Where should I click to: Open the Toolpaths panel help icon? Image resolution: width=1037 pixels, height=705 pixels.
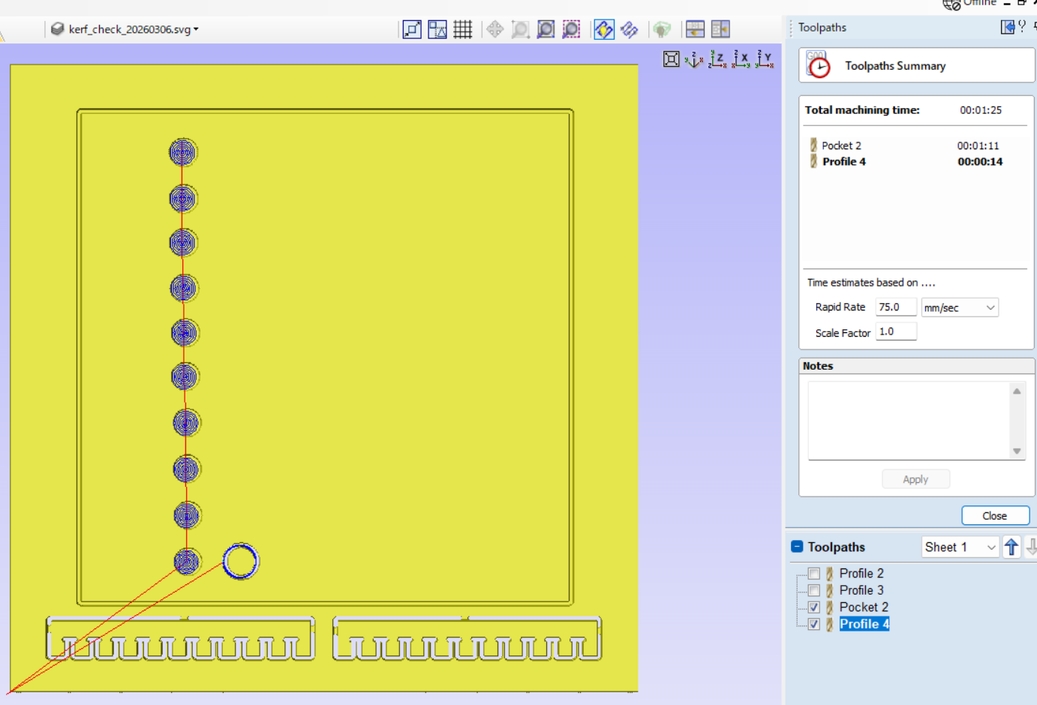pyautogui.click(x=1022, y=26)
